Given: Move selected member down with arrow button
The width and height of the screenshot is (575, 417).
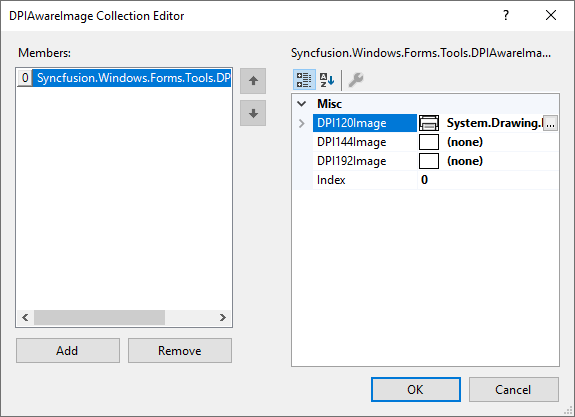Looking at the screenshot, I should (x=253, y=113).
